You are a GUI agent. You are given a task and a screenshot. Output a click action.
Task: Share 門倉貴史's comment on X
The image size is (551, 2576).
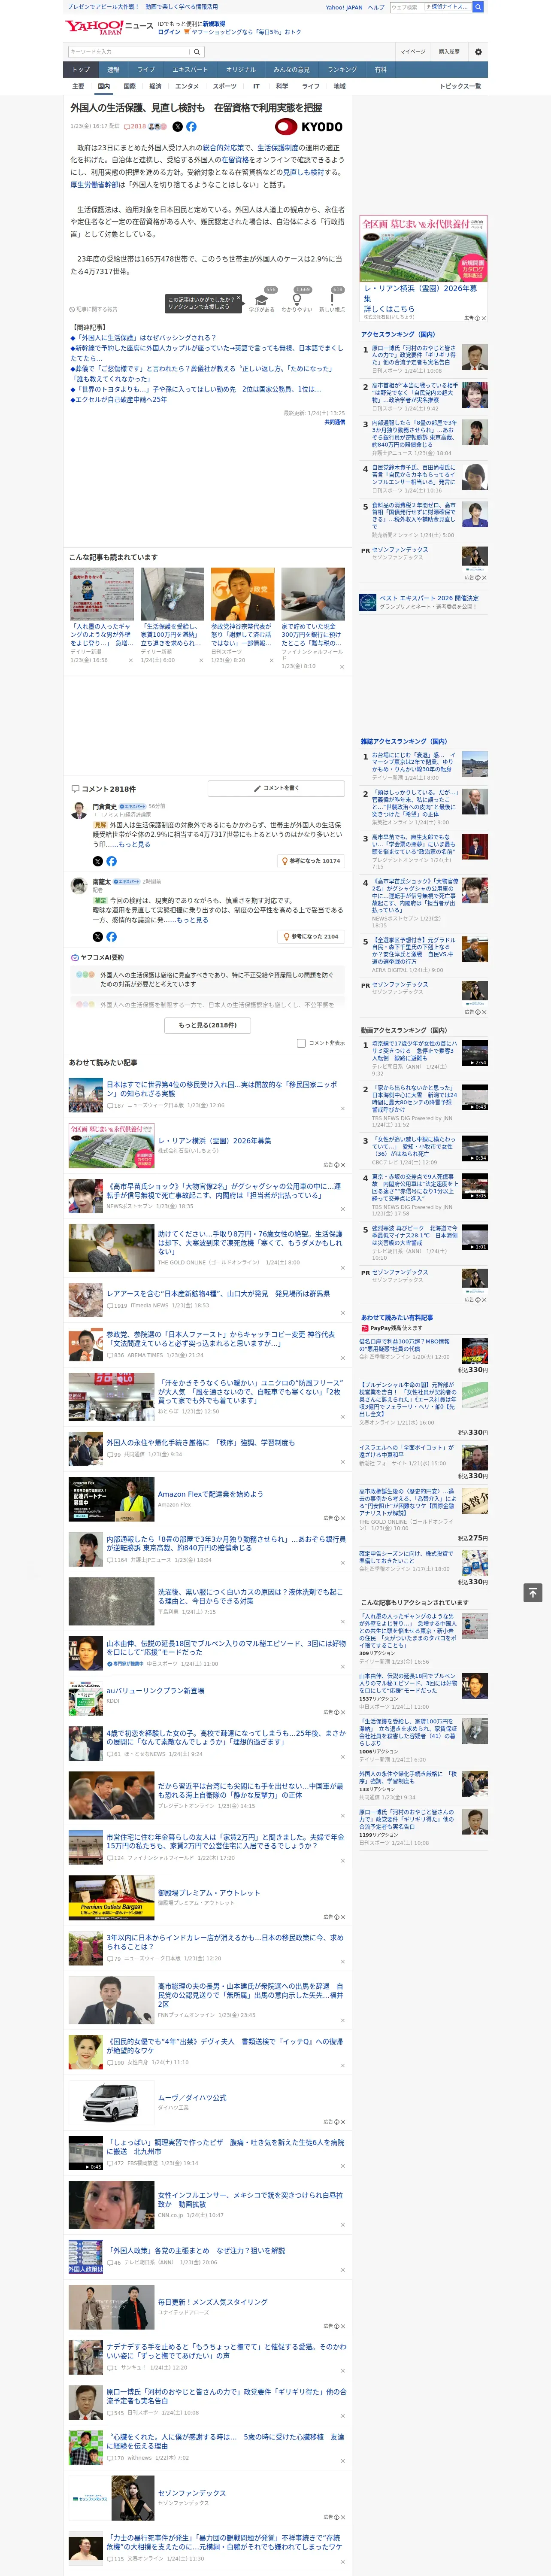(x=98, y=861)
